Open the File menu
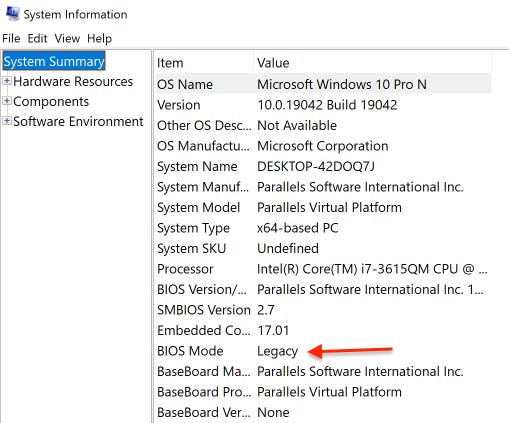The width and height of the screenshot is (509, 423). pos(11,38)
